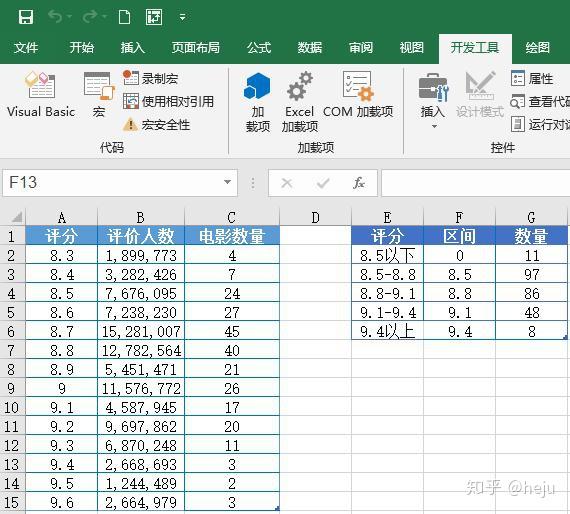Screen dimensions: 570x514
Task: Switch to the 审阅 tab
Action: pyautogui.click(x=361, y=48)
